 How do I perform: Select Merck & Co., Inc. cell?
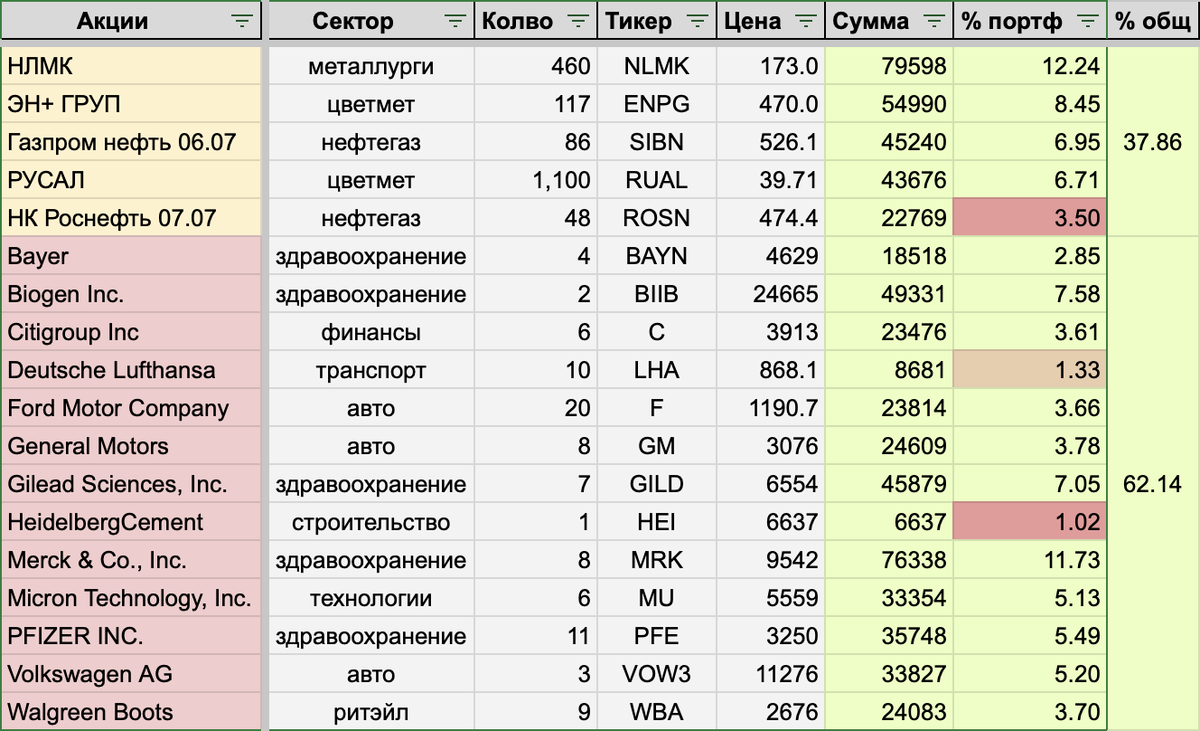[132, 561]
